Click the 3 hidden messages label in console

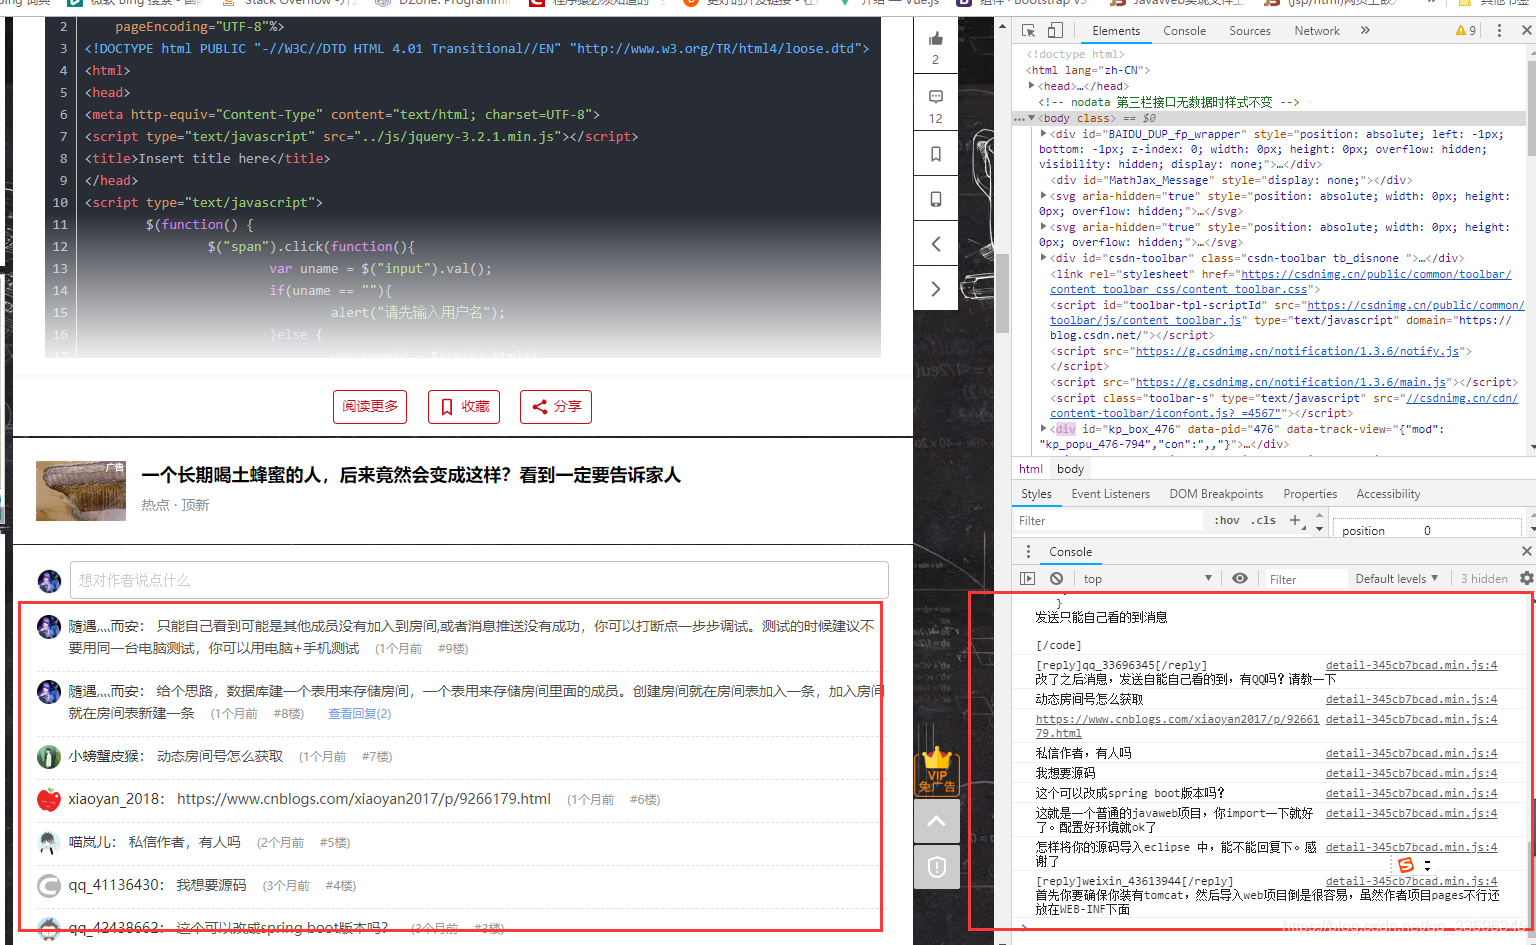click(x=1484, y=578)
